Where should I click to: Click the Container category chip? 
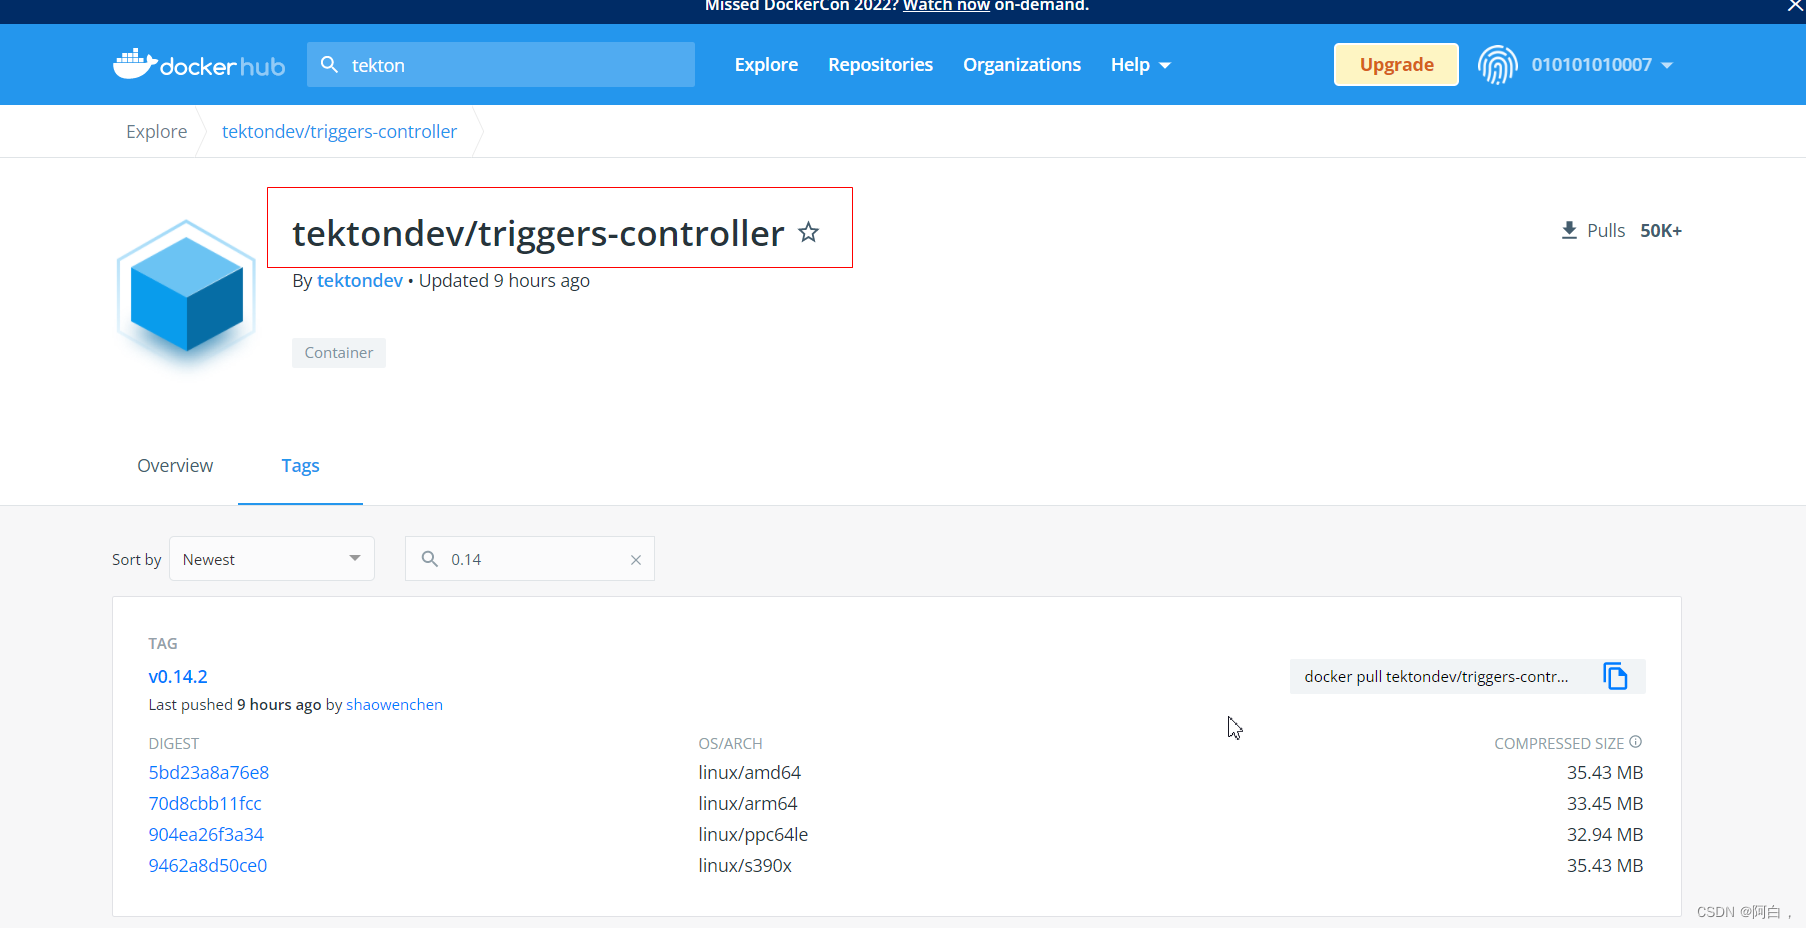click(x=339, y=353)
